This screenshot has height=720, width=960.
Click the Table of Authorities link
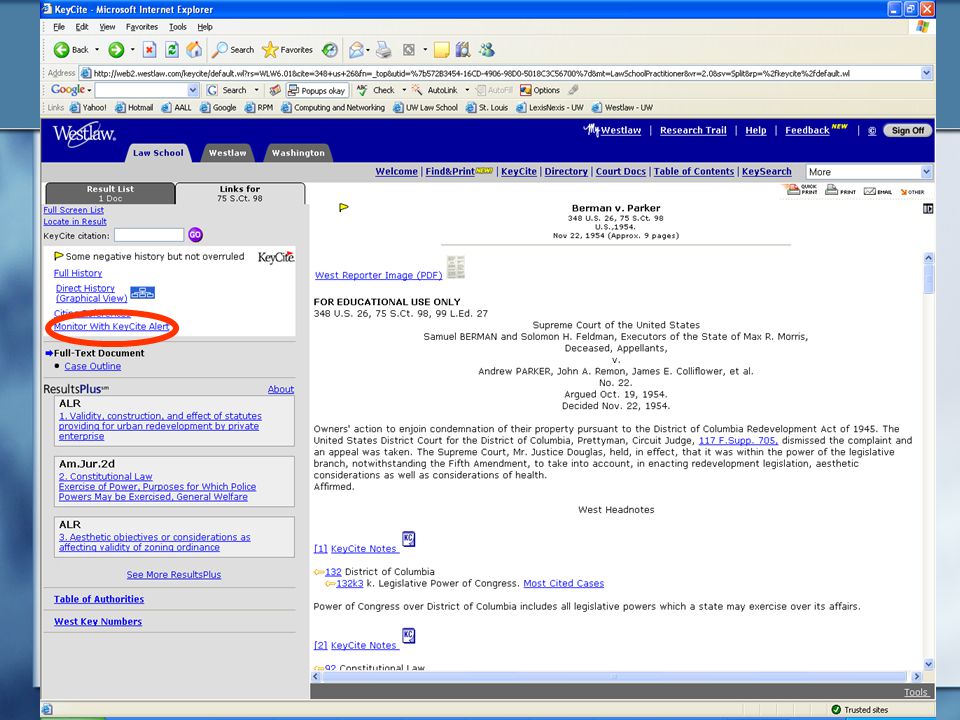coord(99,599)
